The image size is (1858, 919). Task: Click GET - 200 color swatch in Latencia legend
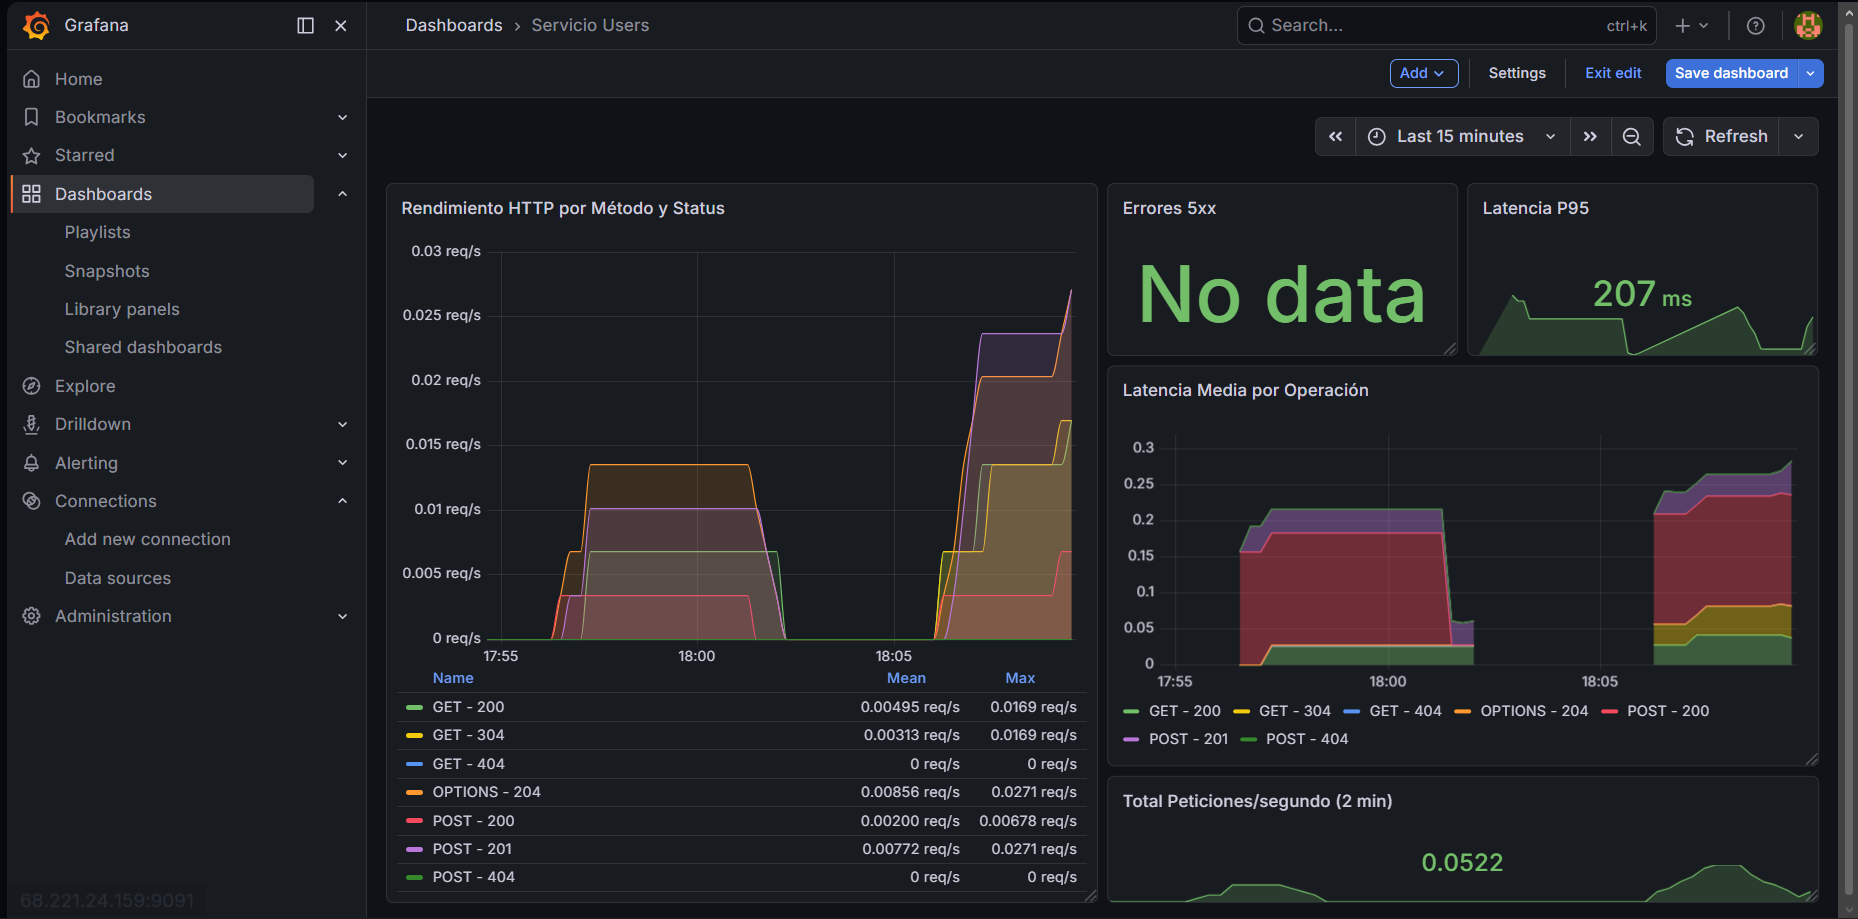pos(1131,711)
